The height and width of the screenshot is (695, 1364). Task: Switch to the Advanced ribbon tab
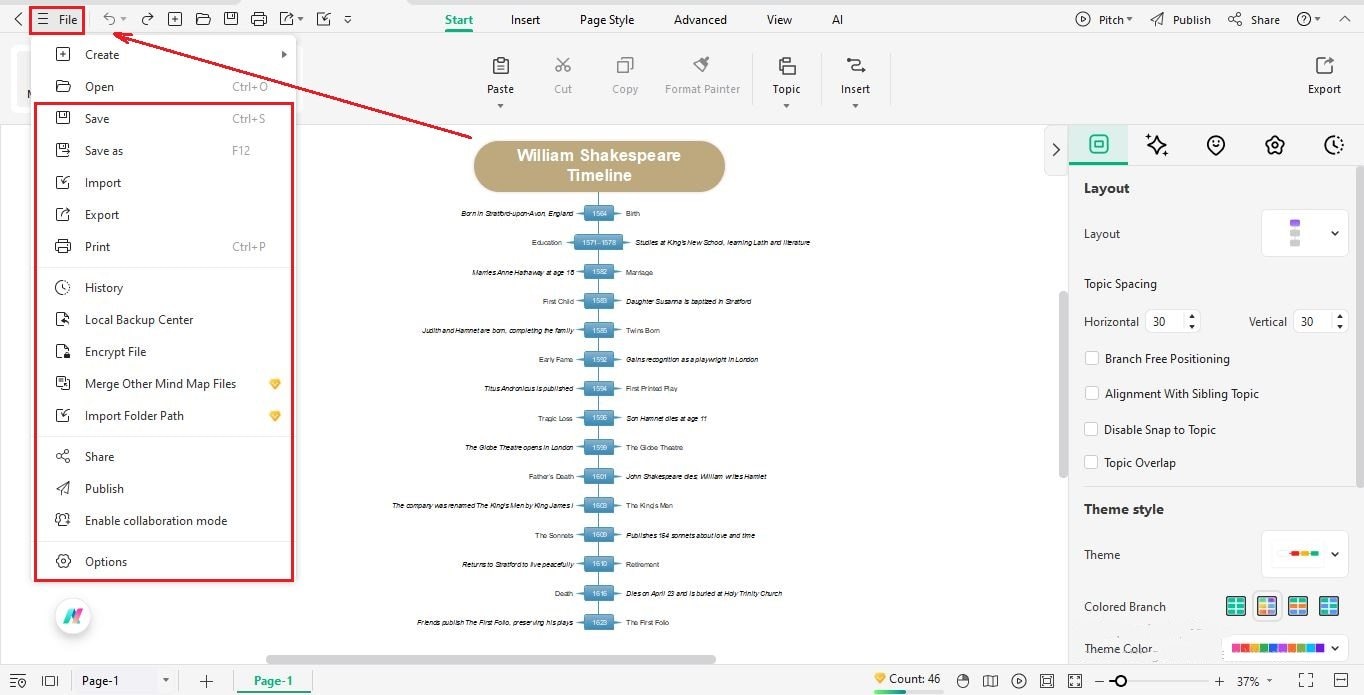click(x=700, y=19)
